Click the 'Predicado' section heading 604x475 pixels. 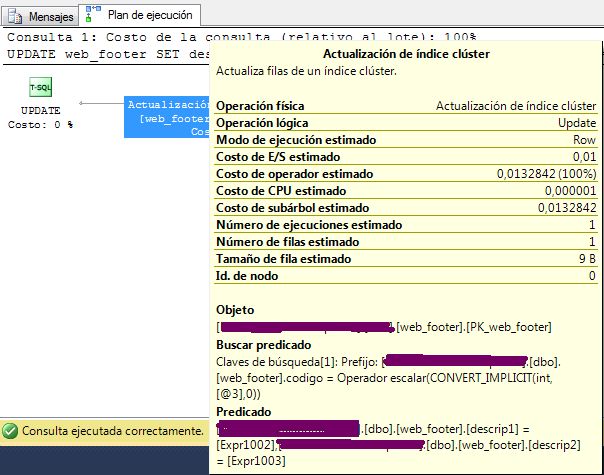[243, 411]
